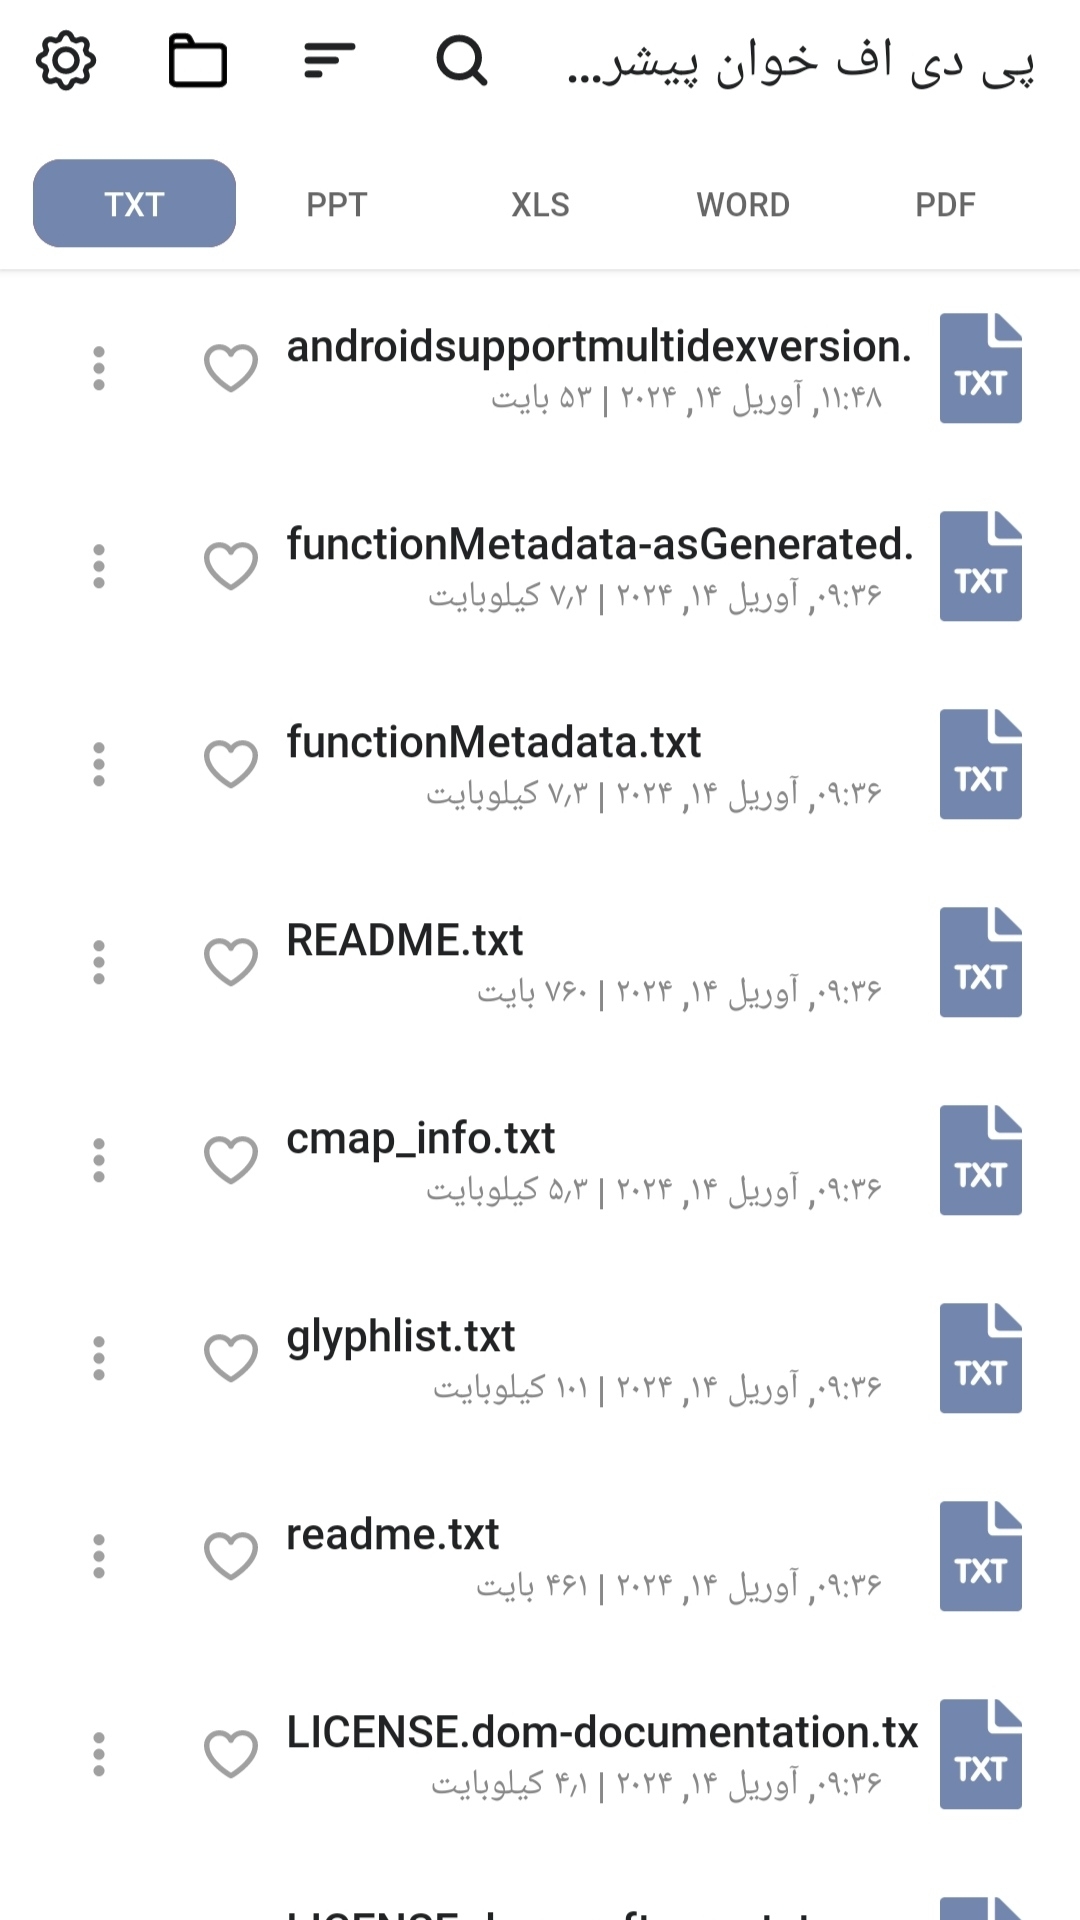Select the XLS tab
Viewport: 1080px width, 1920px height.
coord(540,204)
